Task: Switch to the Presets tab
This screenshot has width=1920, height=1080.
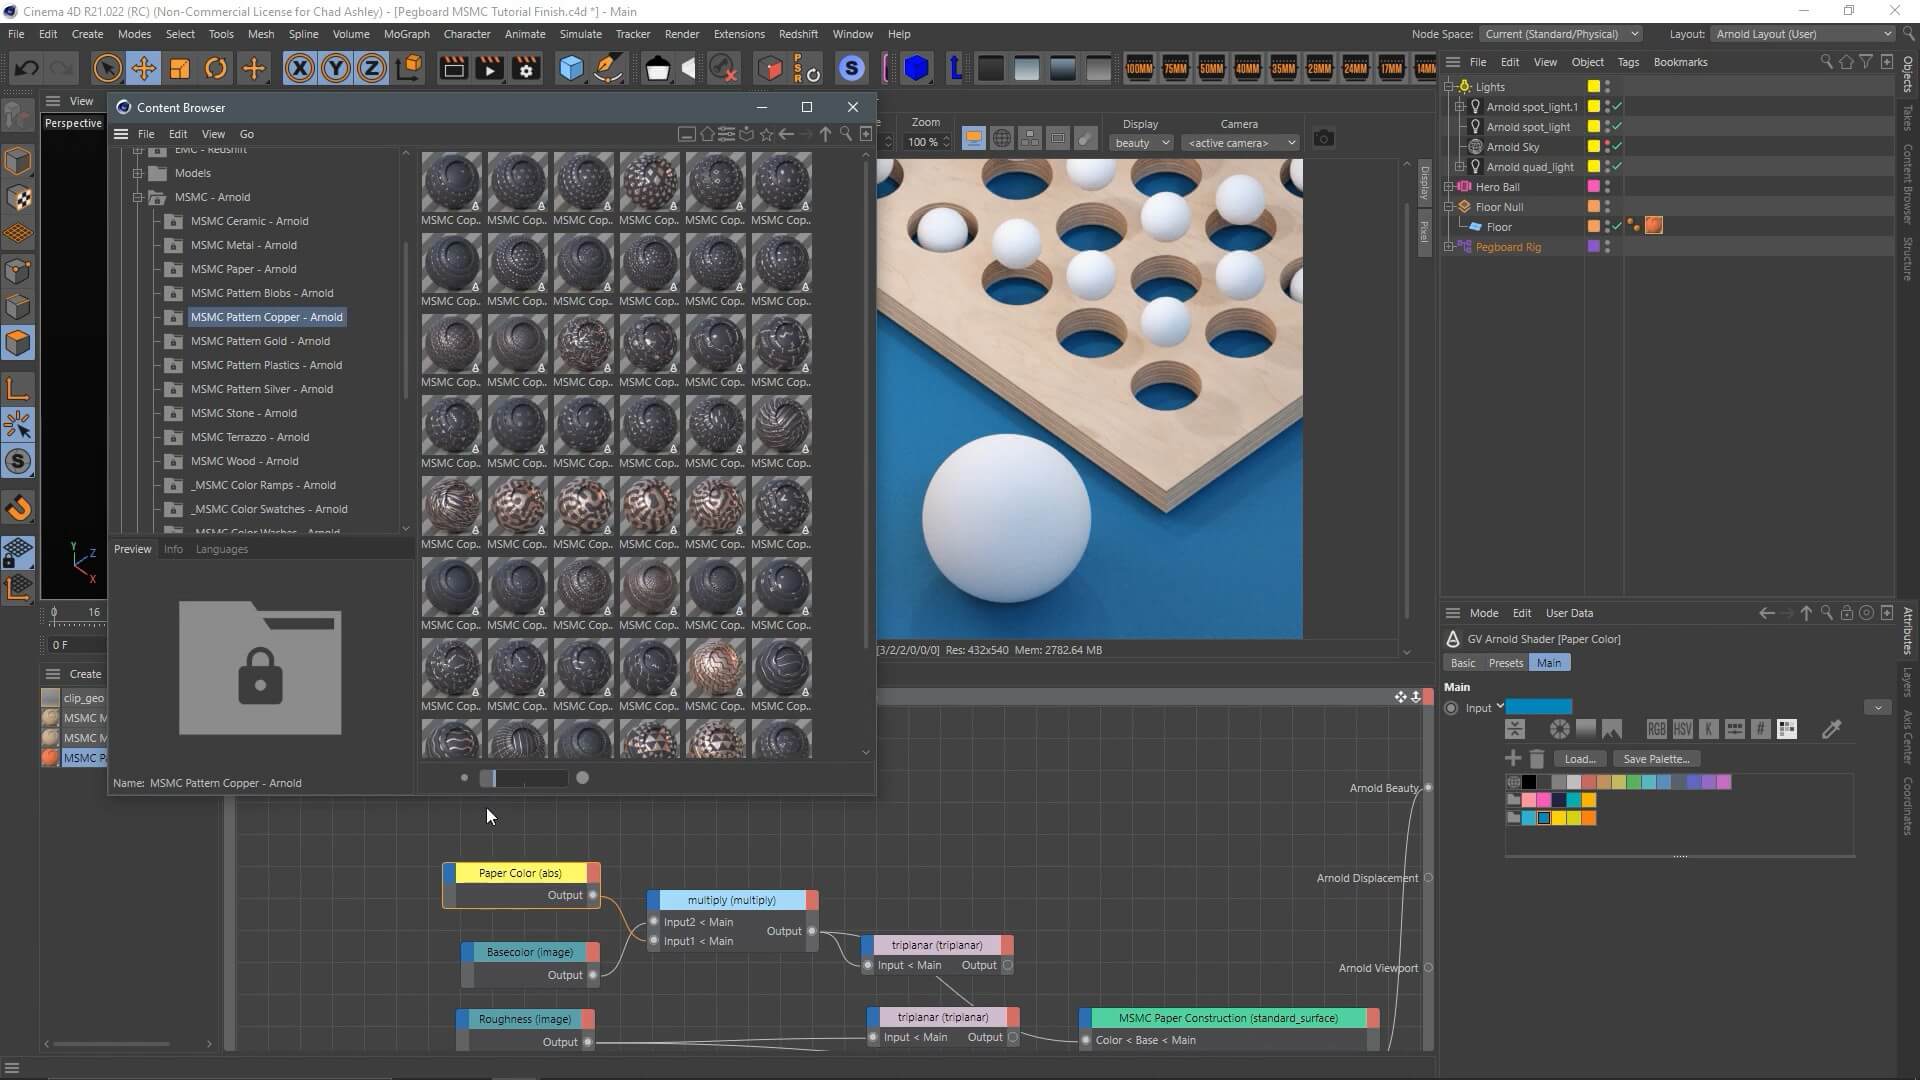Action: (x=1505, y=663)
